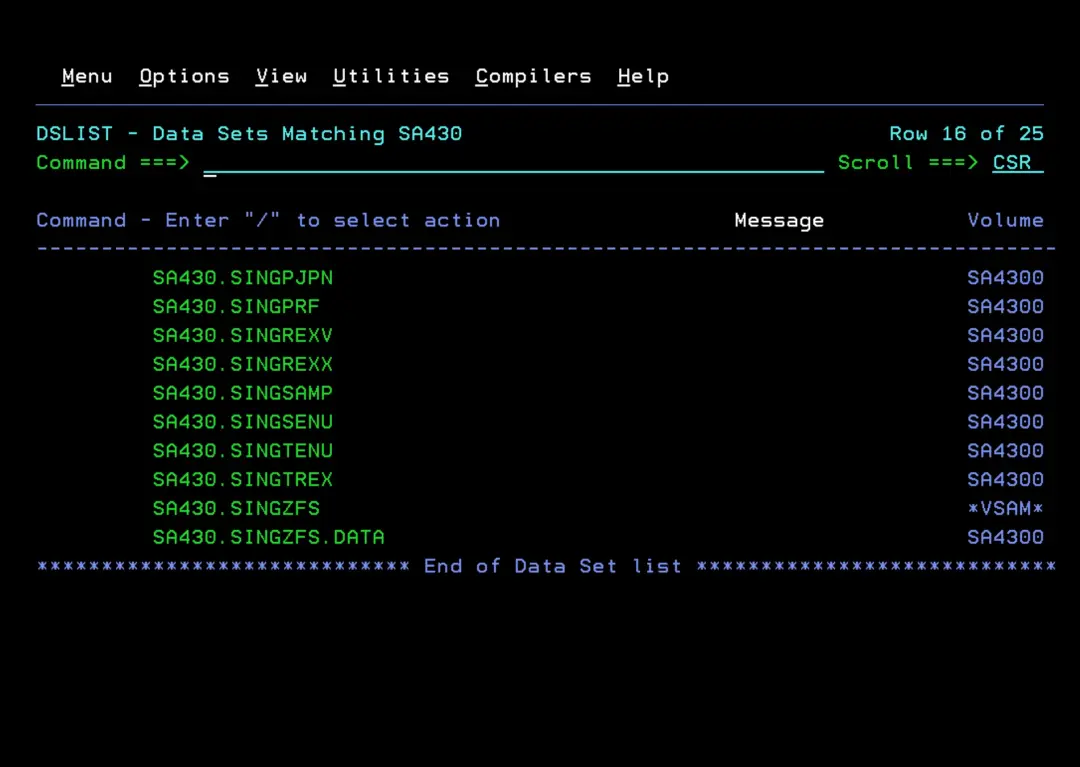Select data set SA430.SINGZFS.DATA

click(269, 538)
